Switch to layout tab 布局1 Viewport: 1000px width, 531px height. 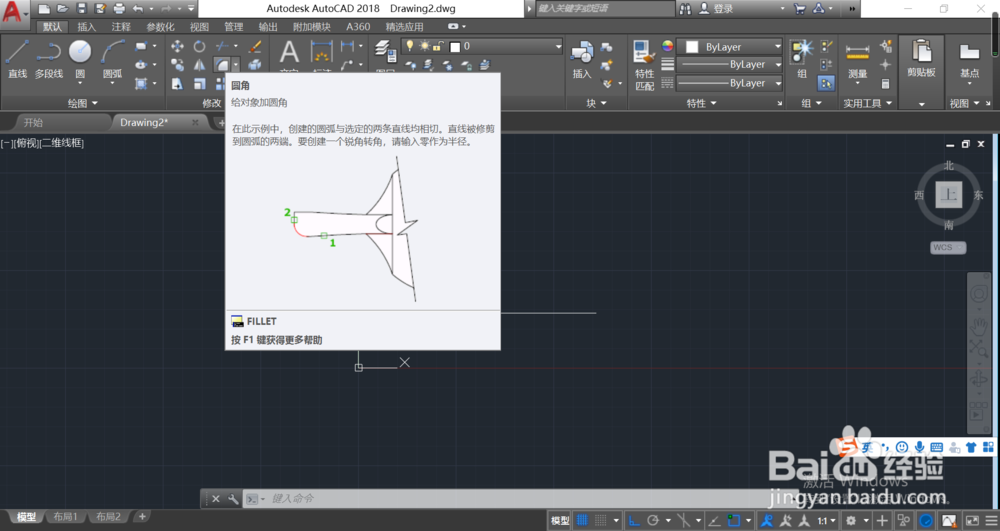point(65,516)
